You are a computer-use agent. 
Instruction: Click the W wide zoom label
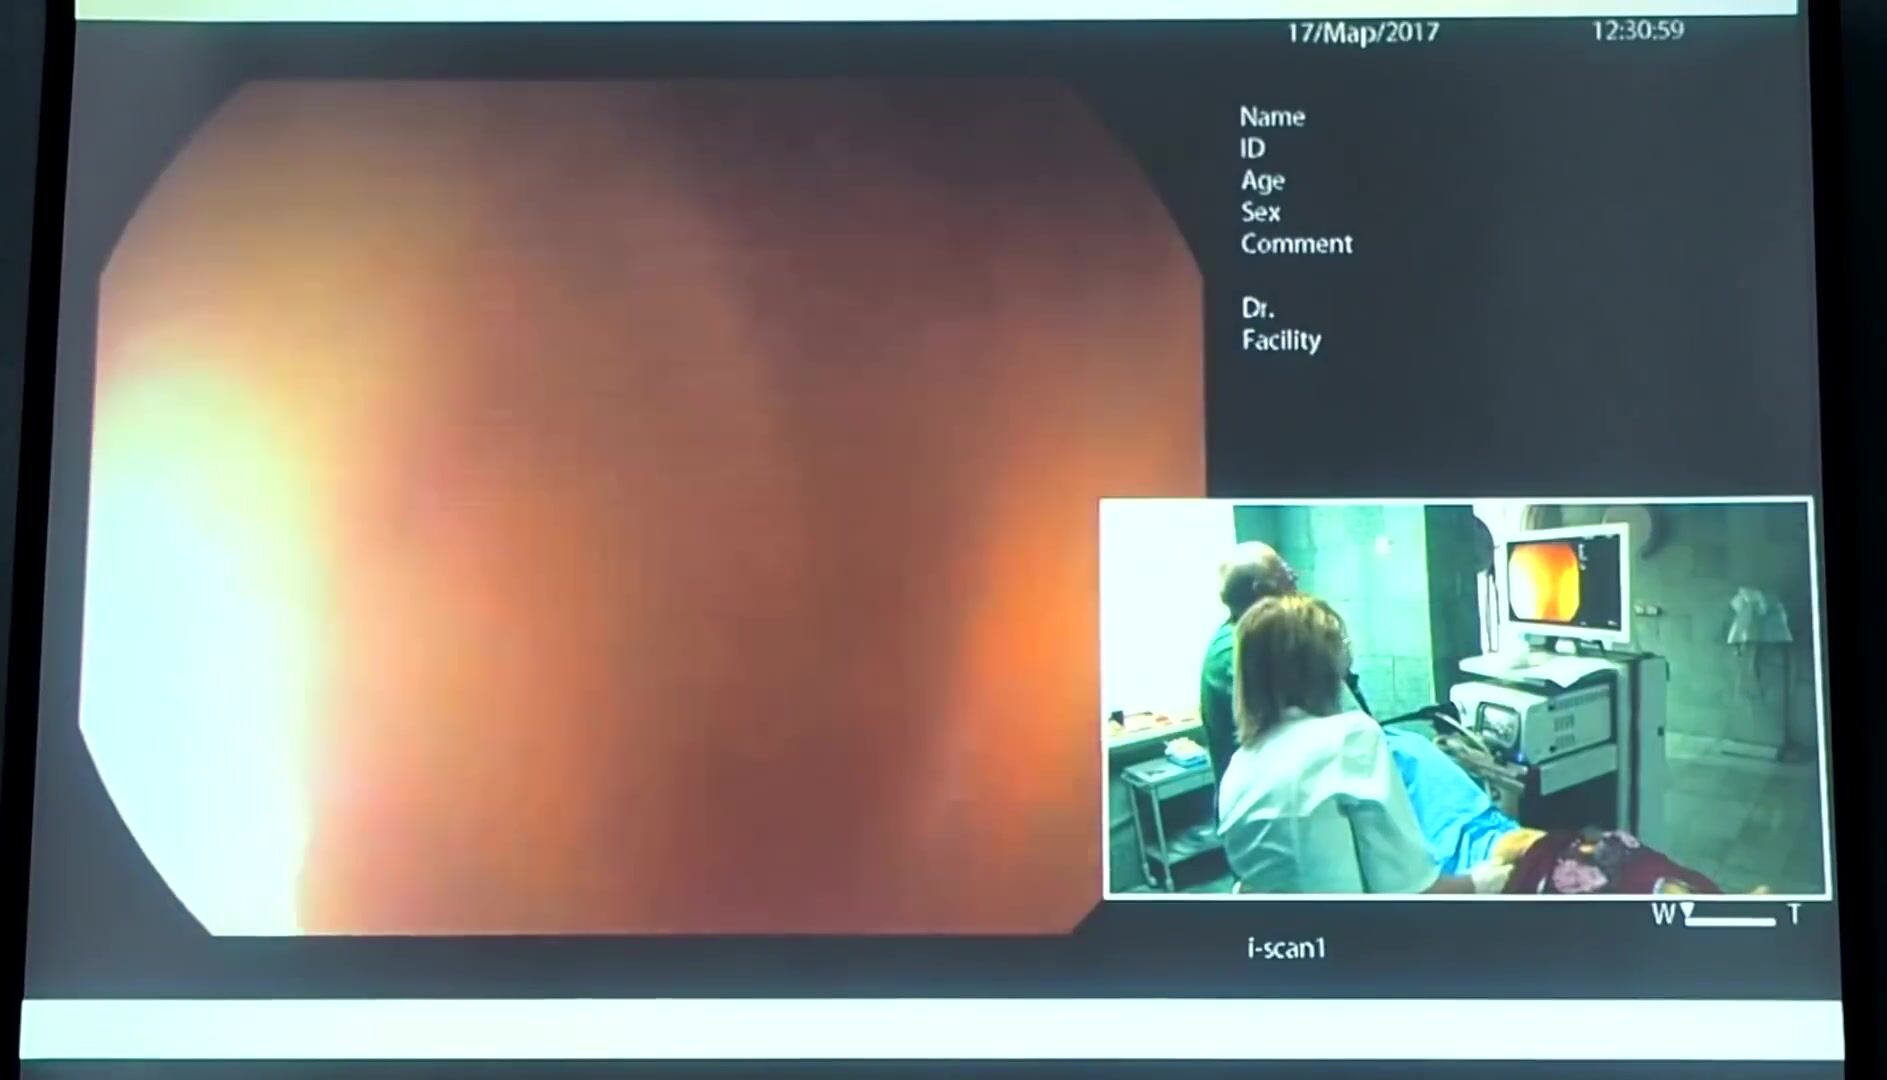point(1662,915)
